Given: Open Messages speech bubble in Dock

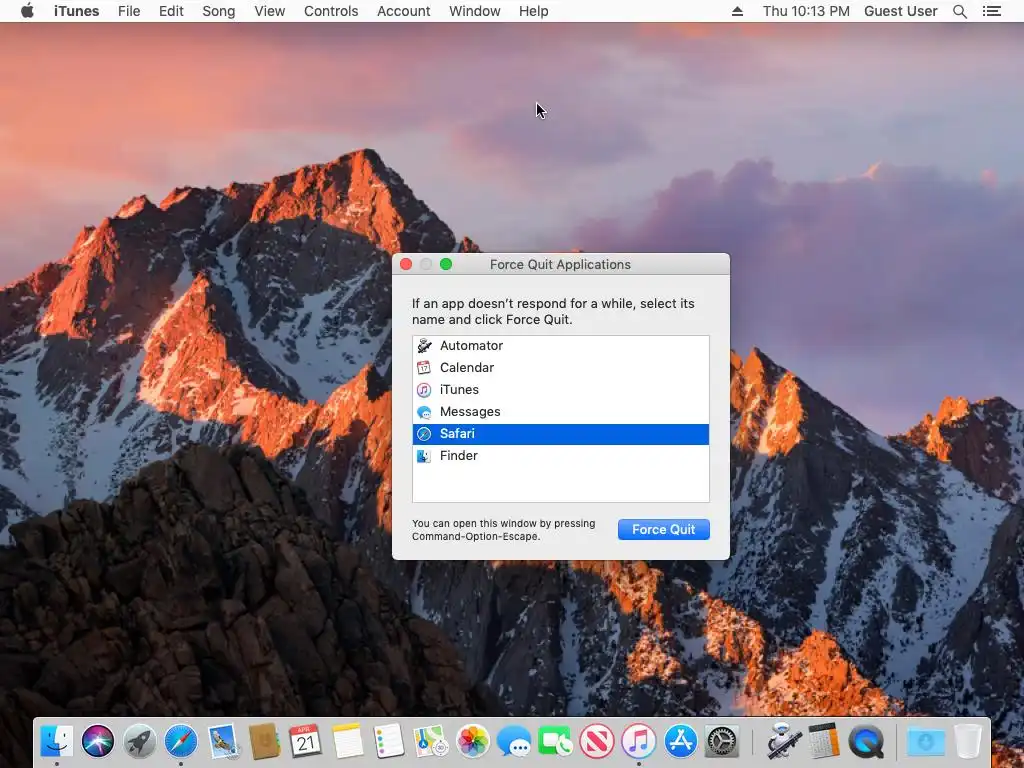Looking at the screenshot, I should [514, 743].
